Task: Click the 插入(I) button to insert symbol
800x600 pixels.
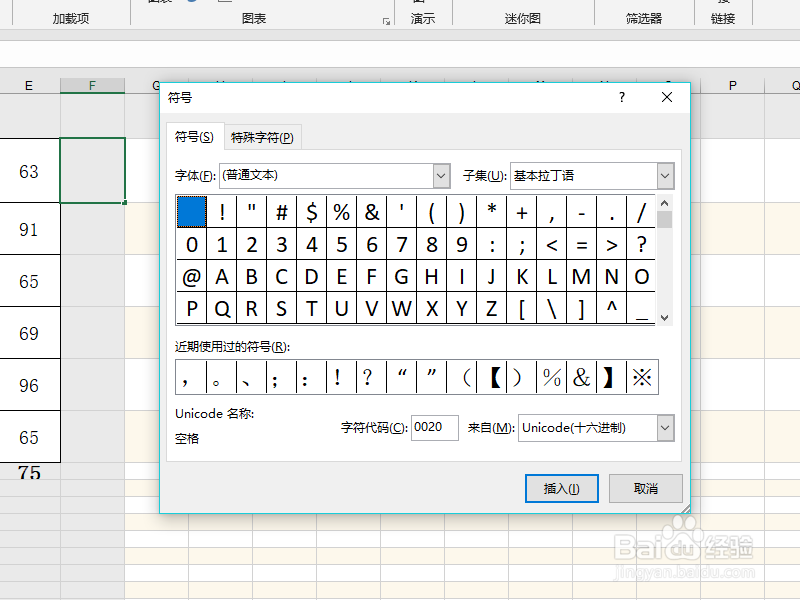Action: tap(561, 488)
